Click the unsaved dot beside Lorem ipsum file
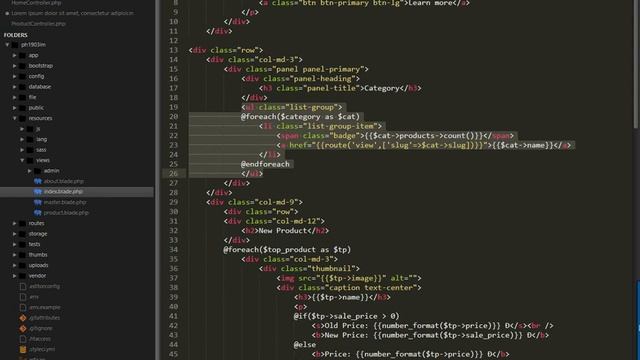Image resolution: width=640 pixels, height=360 pixels. pyautogui.click(x=7, y=13)
